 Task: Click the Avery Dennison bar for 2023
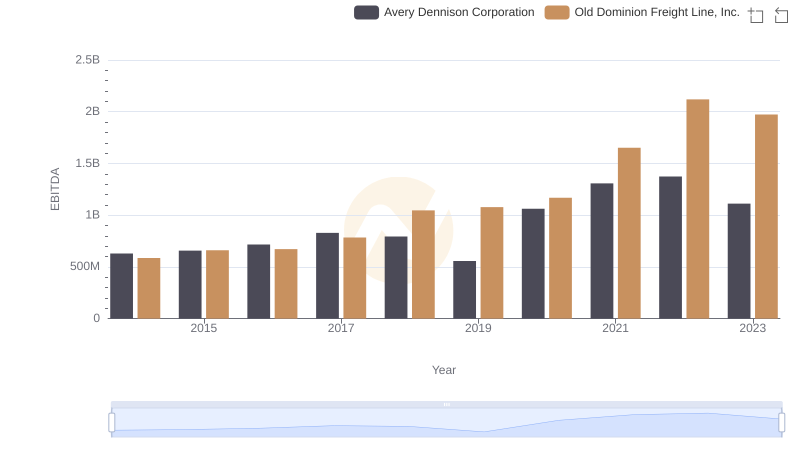[x=739, y=261]
